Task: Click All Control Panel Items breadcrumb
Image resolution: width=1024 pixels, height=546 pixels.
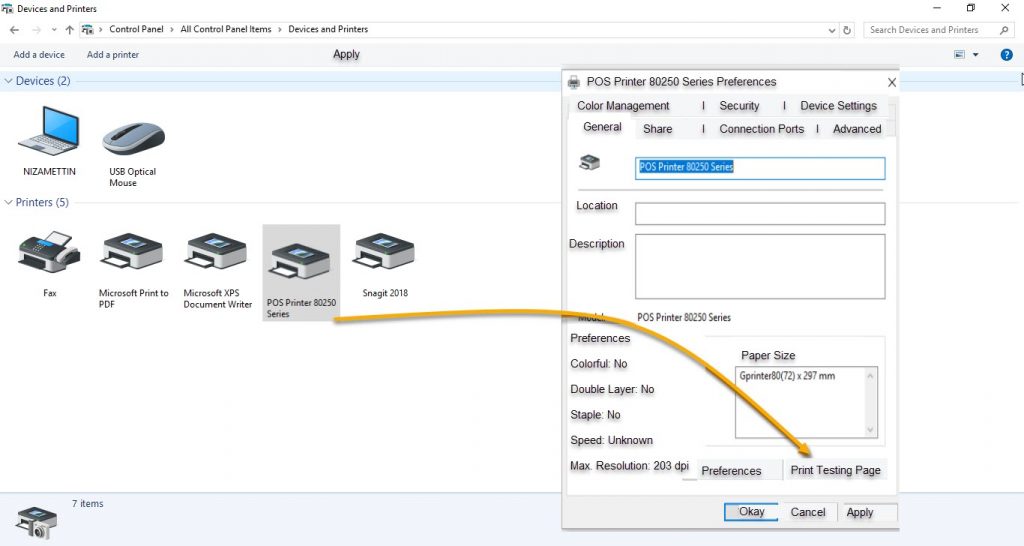Action: click(x=226, y=29)
